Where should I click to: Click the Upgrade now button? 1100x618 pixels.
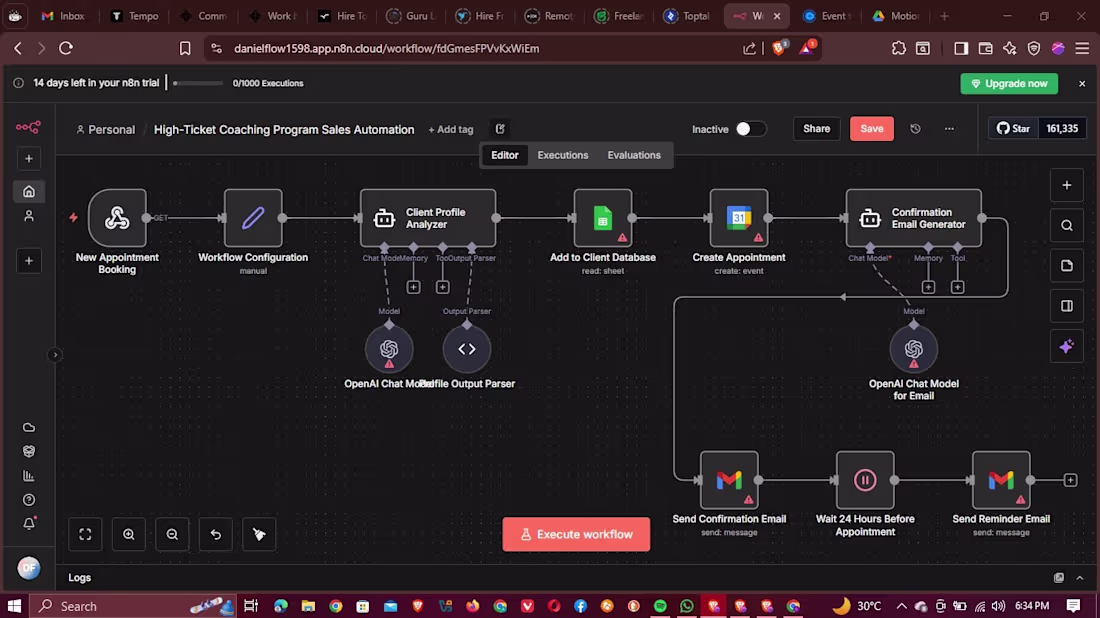[1009, 83]
